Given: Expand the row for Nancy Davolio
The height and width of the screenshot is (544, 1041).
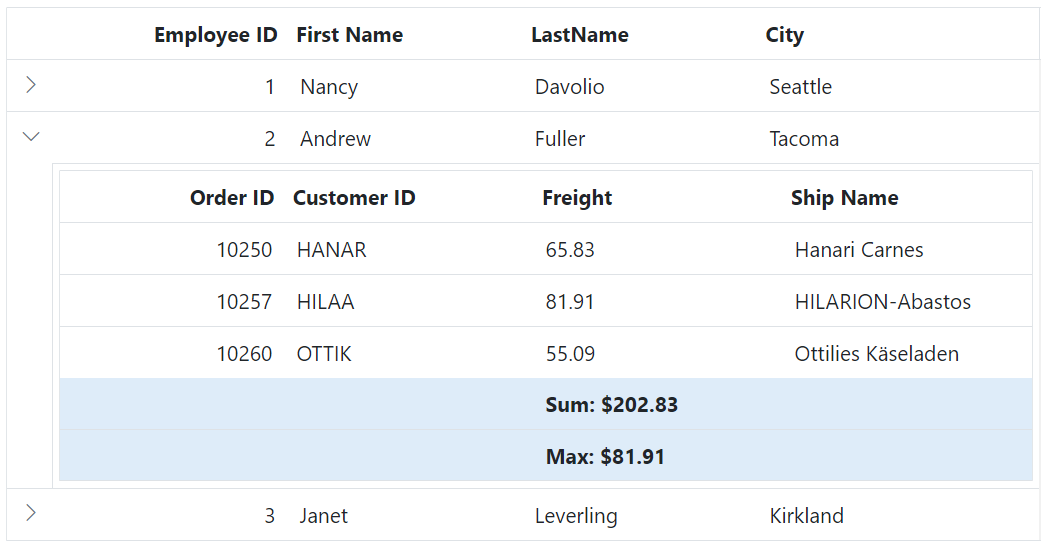Looking at the screenshot, I should point(30,86).
